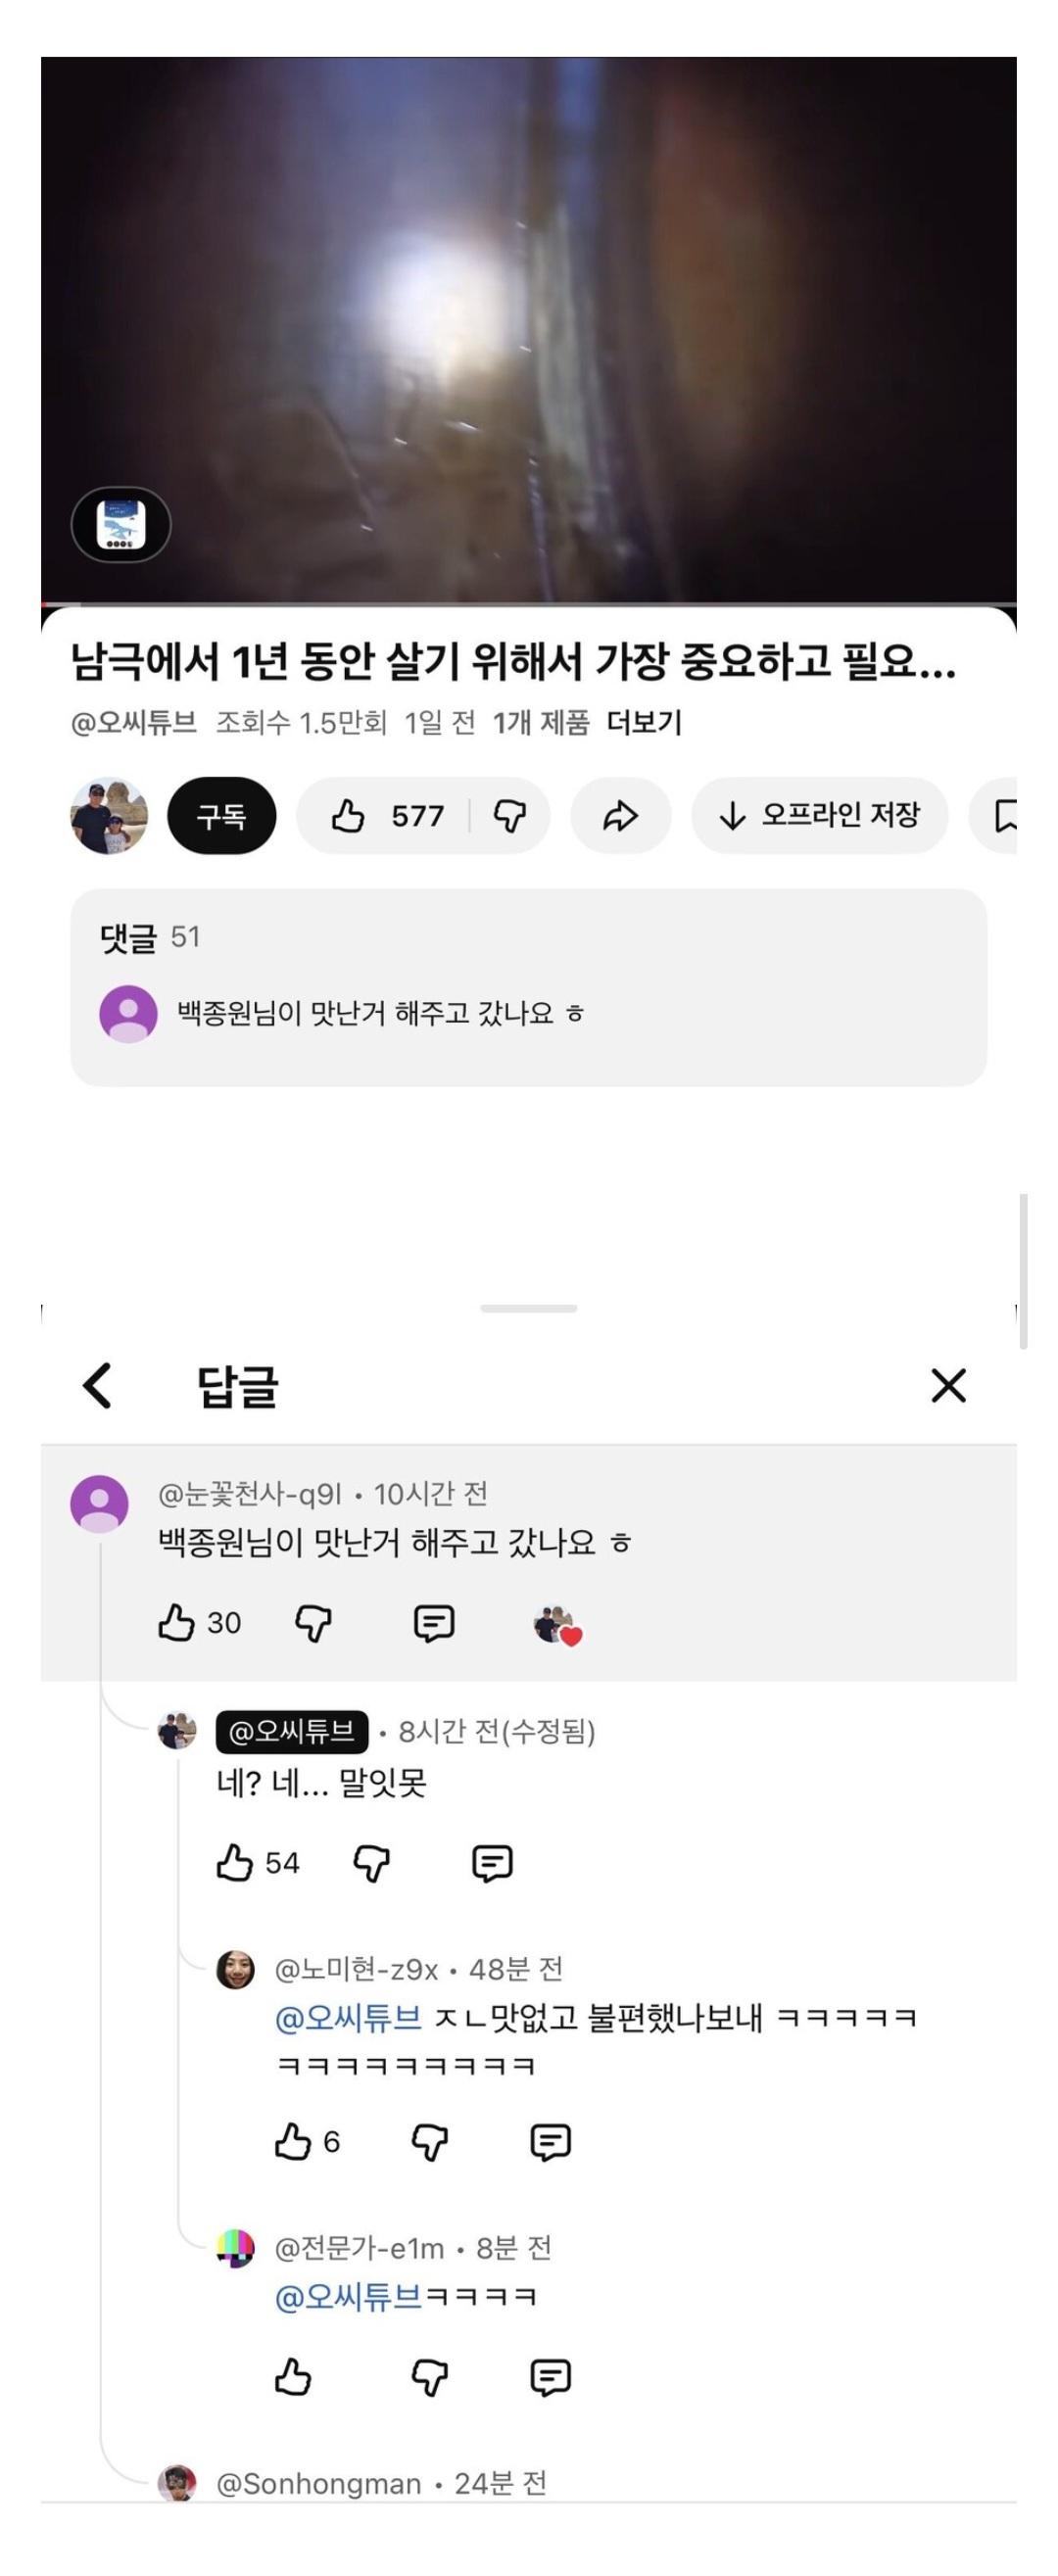Like 눈꽃천사's comment with 30 likes

click(x=177, y=1622)
